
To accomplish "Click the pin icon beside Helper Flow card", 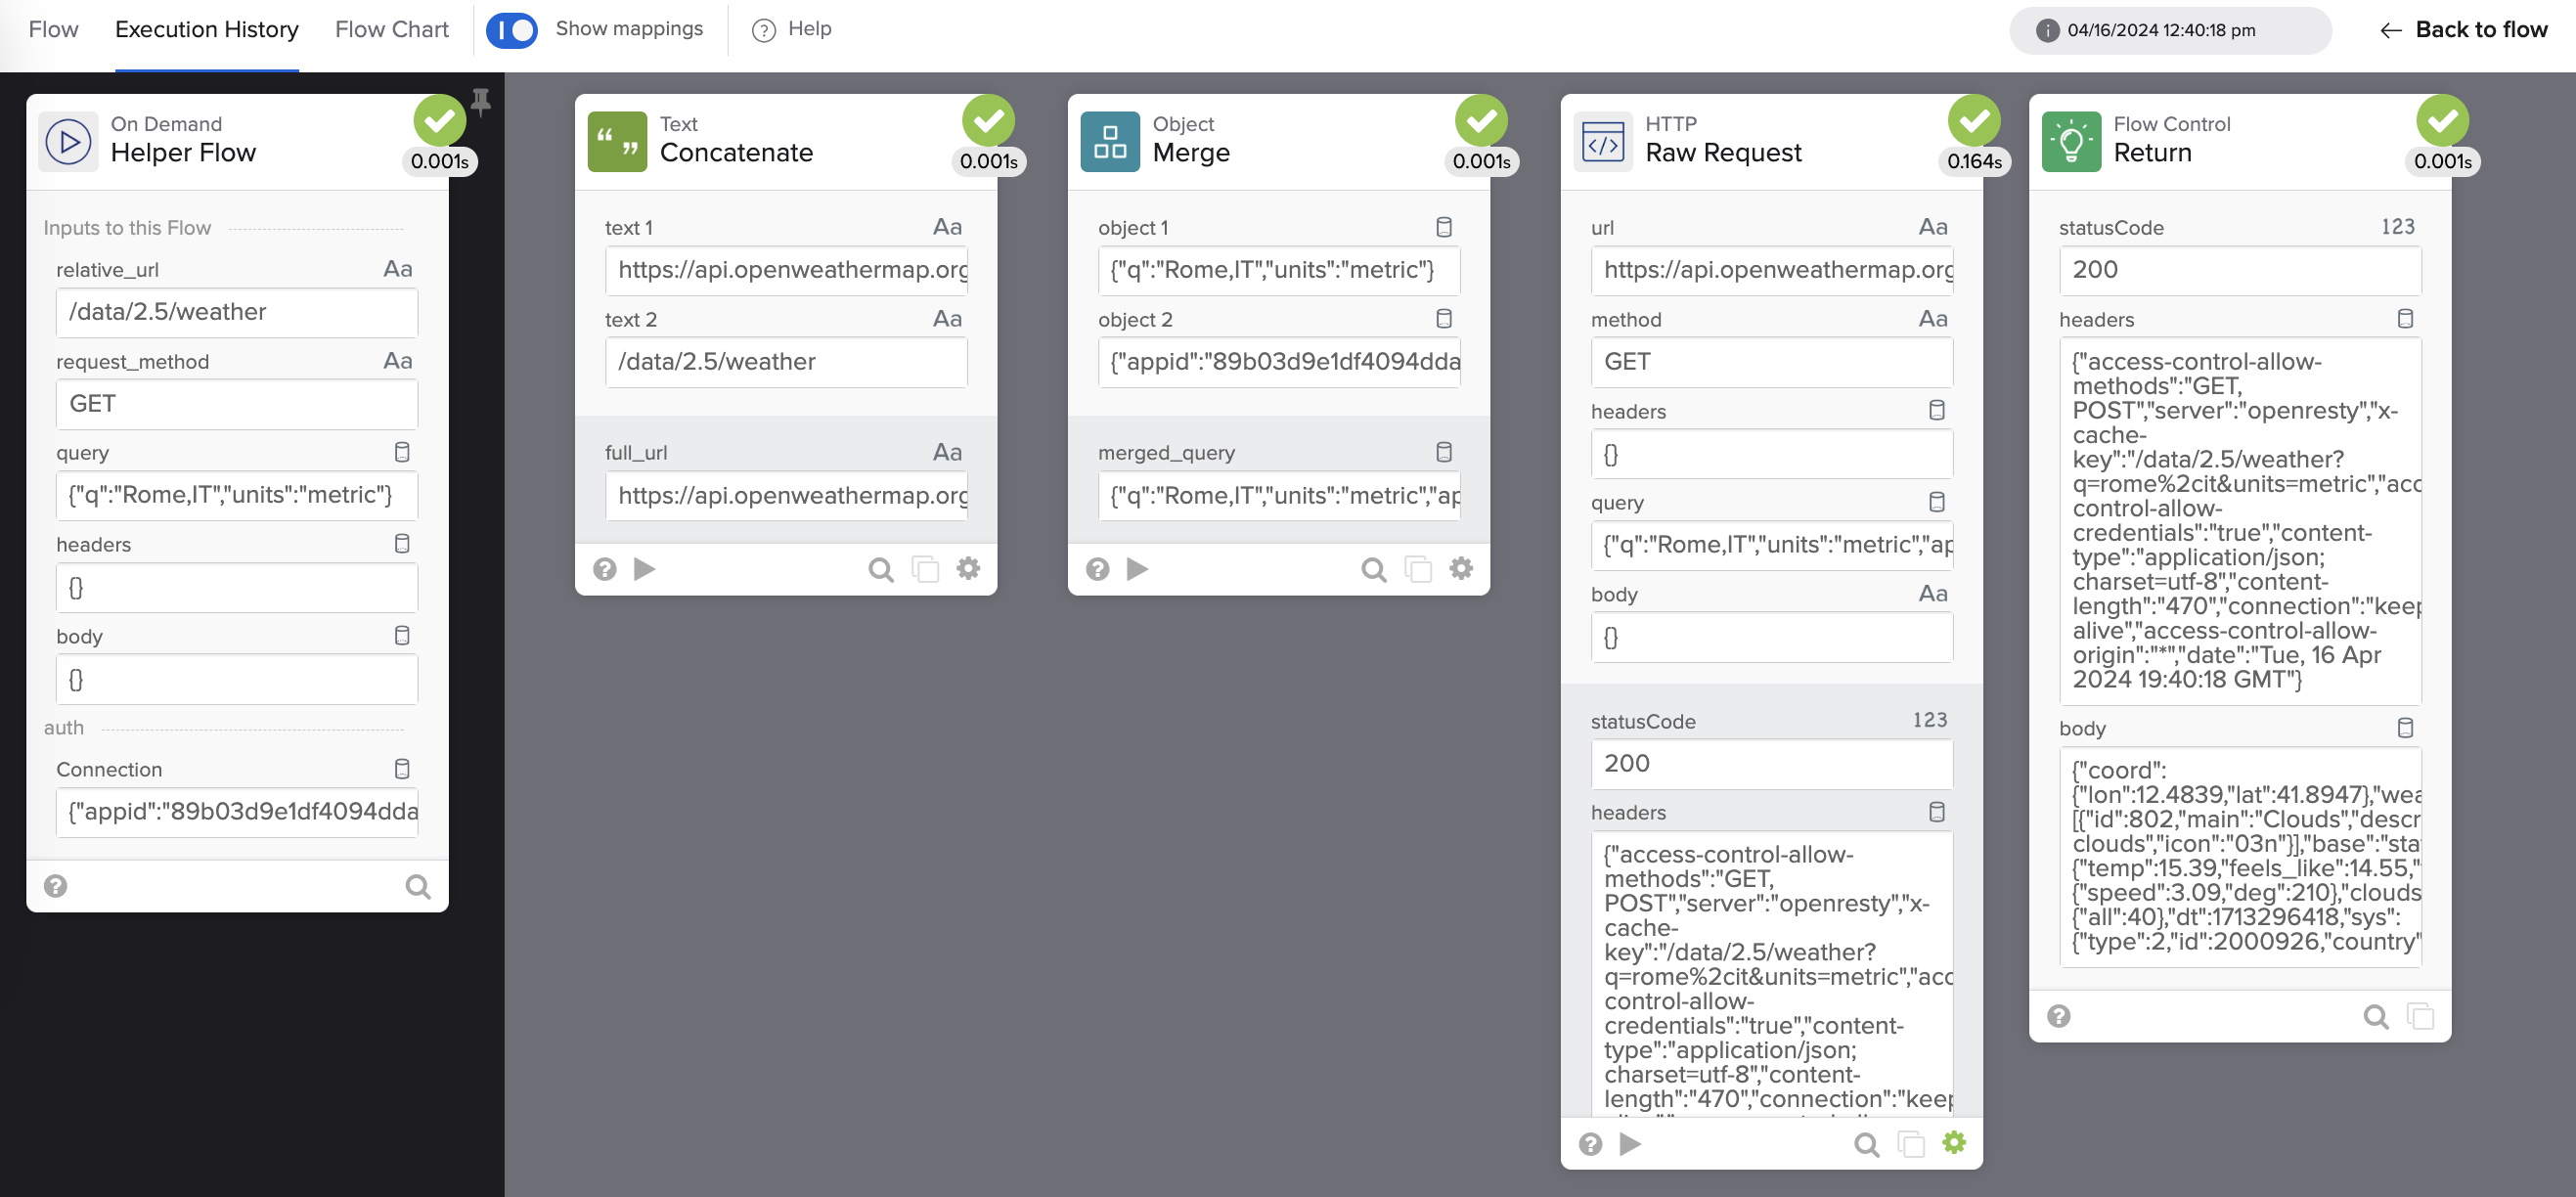I will 481,102.
